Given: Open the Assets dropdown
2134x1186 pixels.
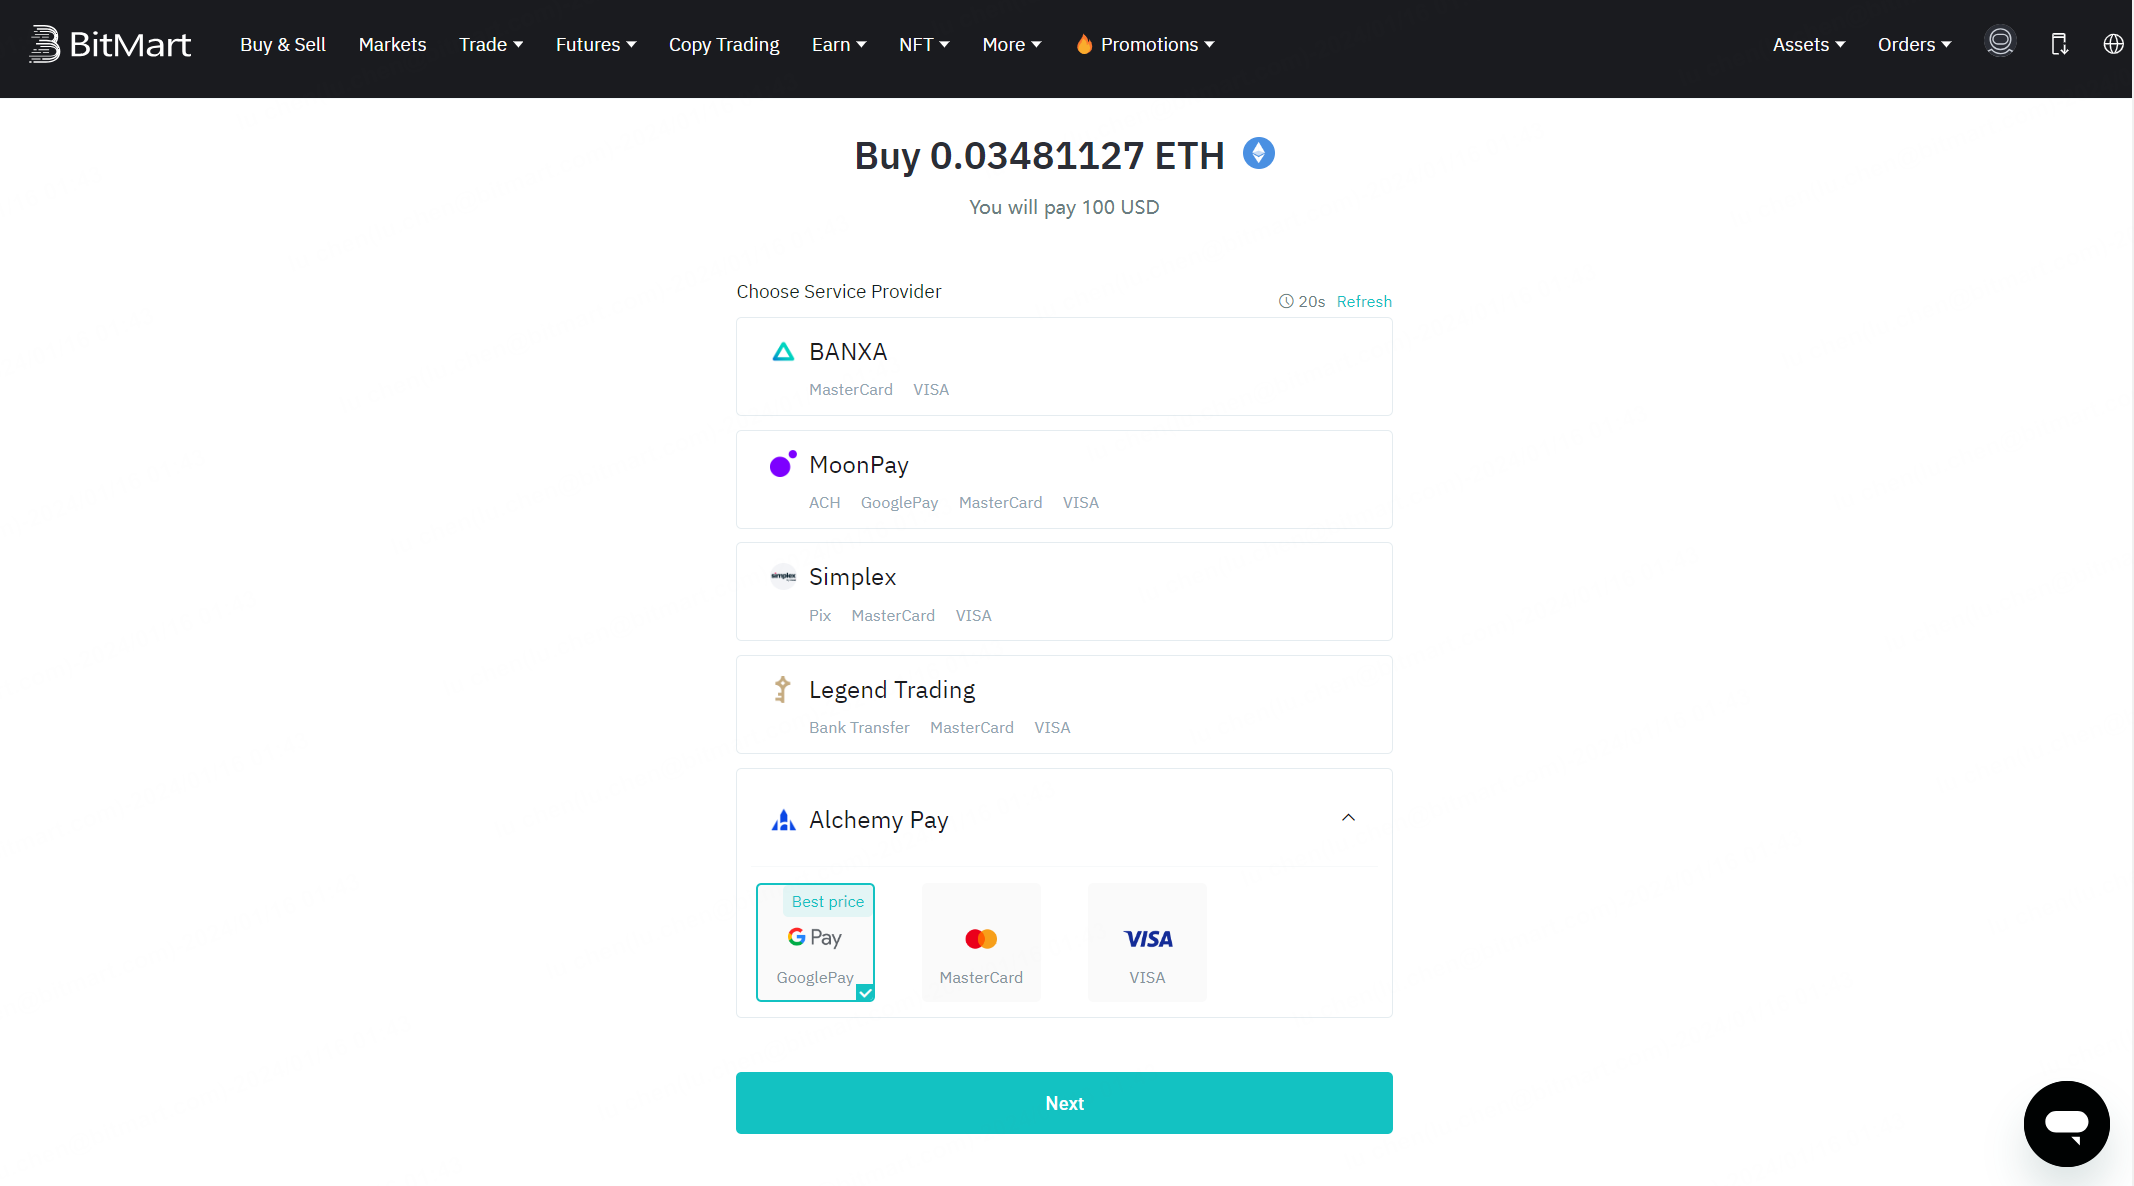Looking at the screenshot, I should pyautogui.click(x=1809, y=44).
